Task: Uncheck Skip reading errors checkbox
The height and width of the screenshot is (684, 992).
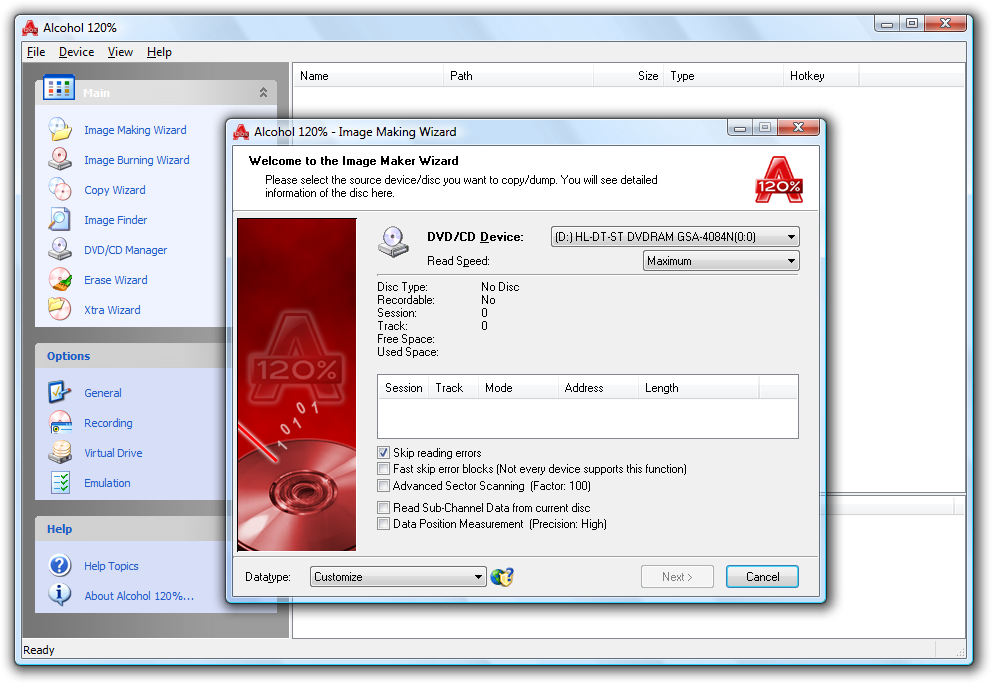Action: pos(384,453)
